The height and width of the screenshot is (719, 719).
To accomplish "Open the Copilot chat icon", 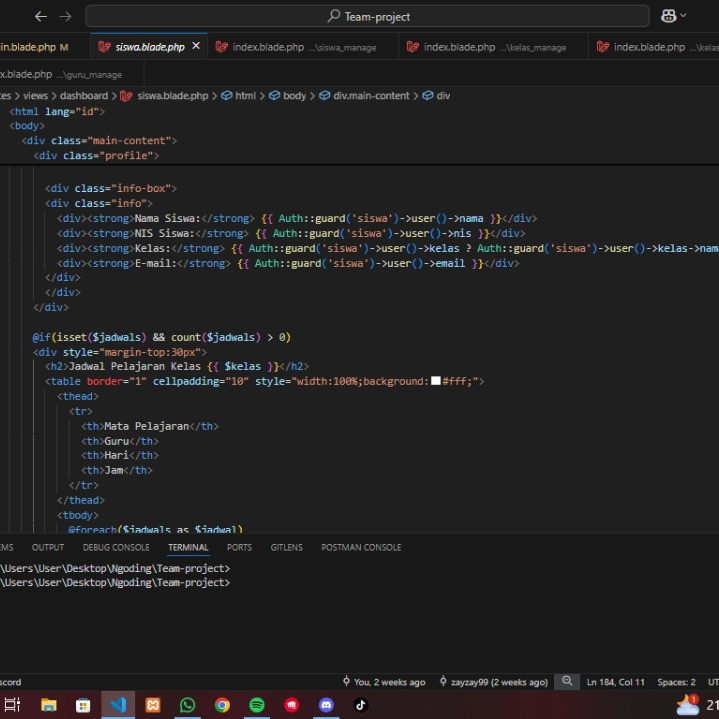I will (x=667, y=16).
